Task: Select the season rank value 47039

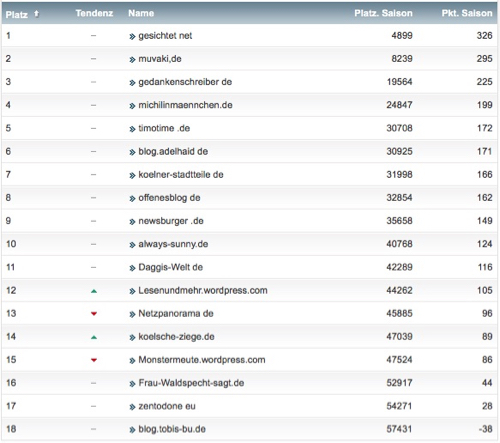Action: [x=400, y=337]
